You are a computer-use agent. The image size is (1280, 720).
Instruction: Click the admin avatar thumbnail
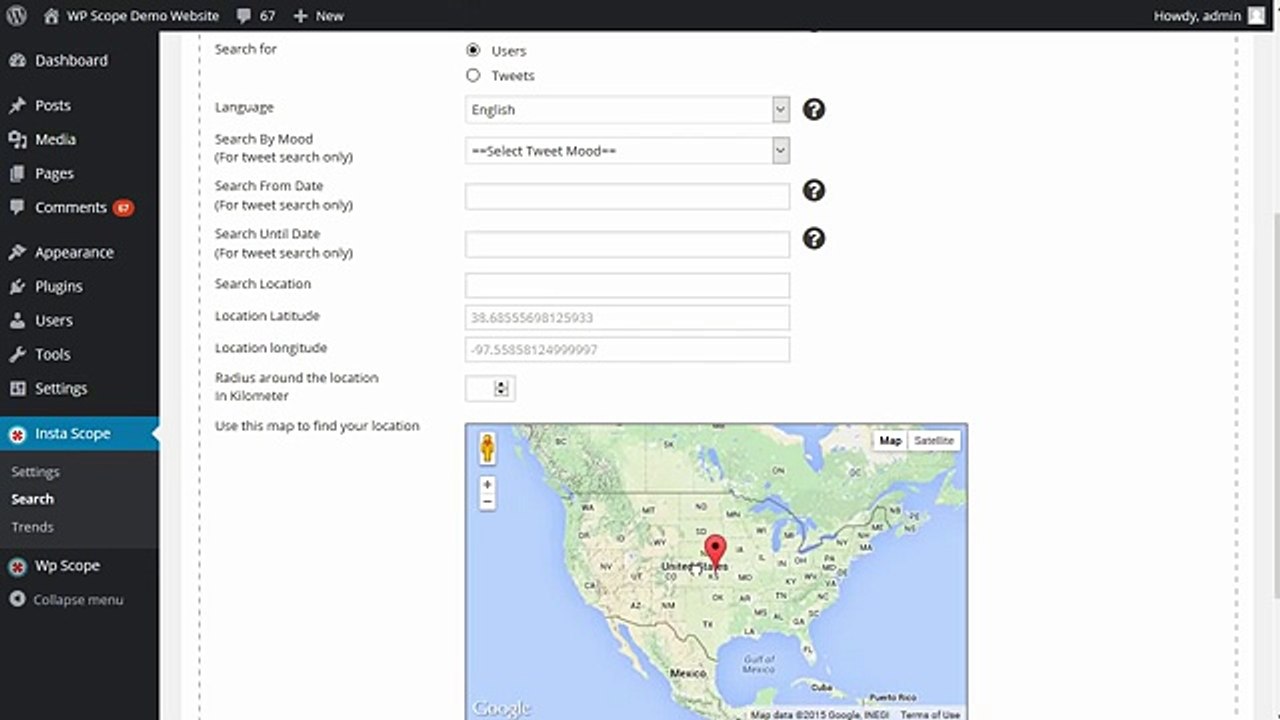pyautogui.click(x=1257, y=15)
